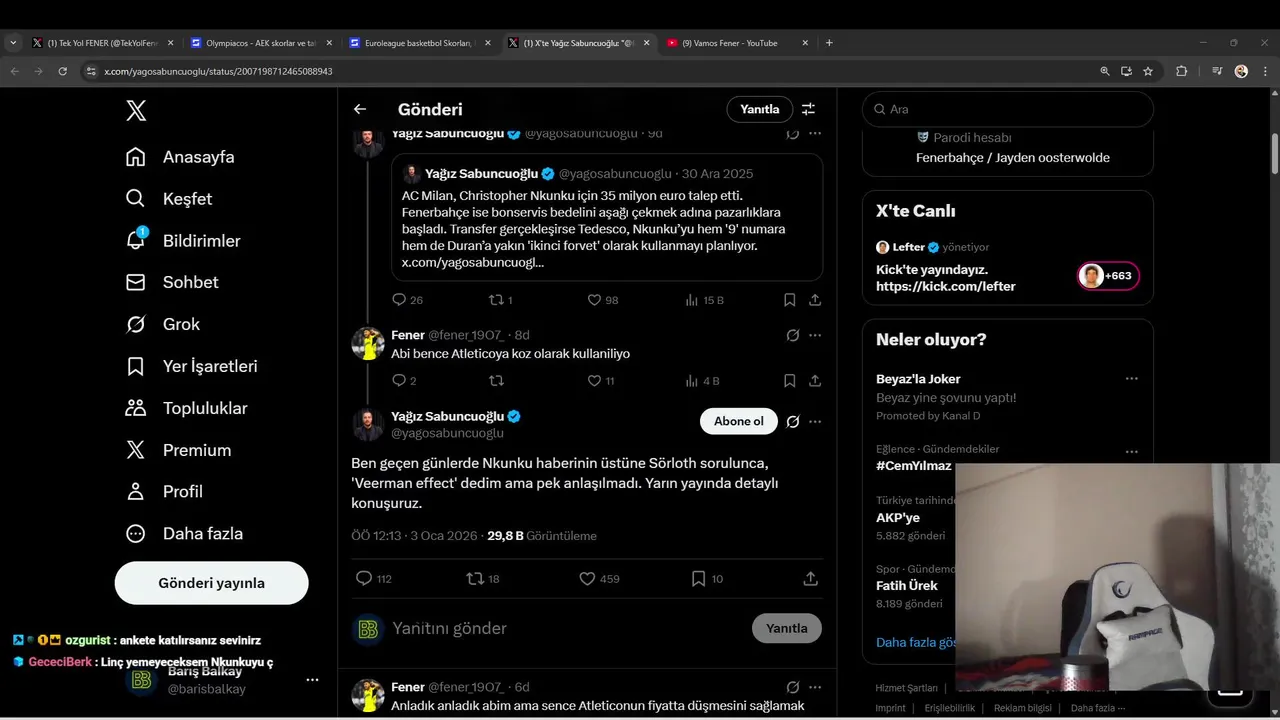
Task: Open more options for Beyaz'la Joker trend
Action: point(1131,379)
